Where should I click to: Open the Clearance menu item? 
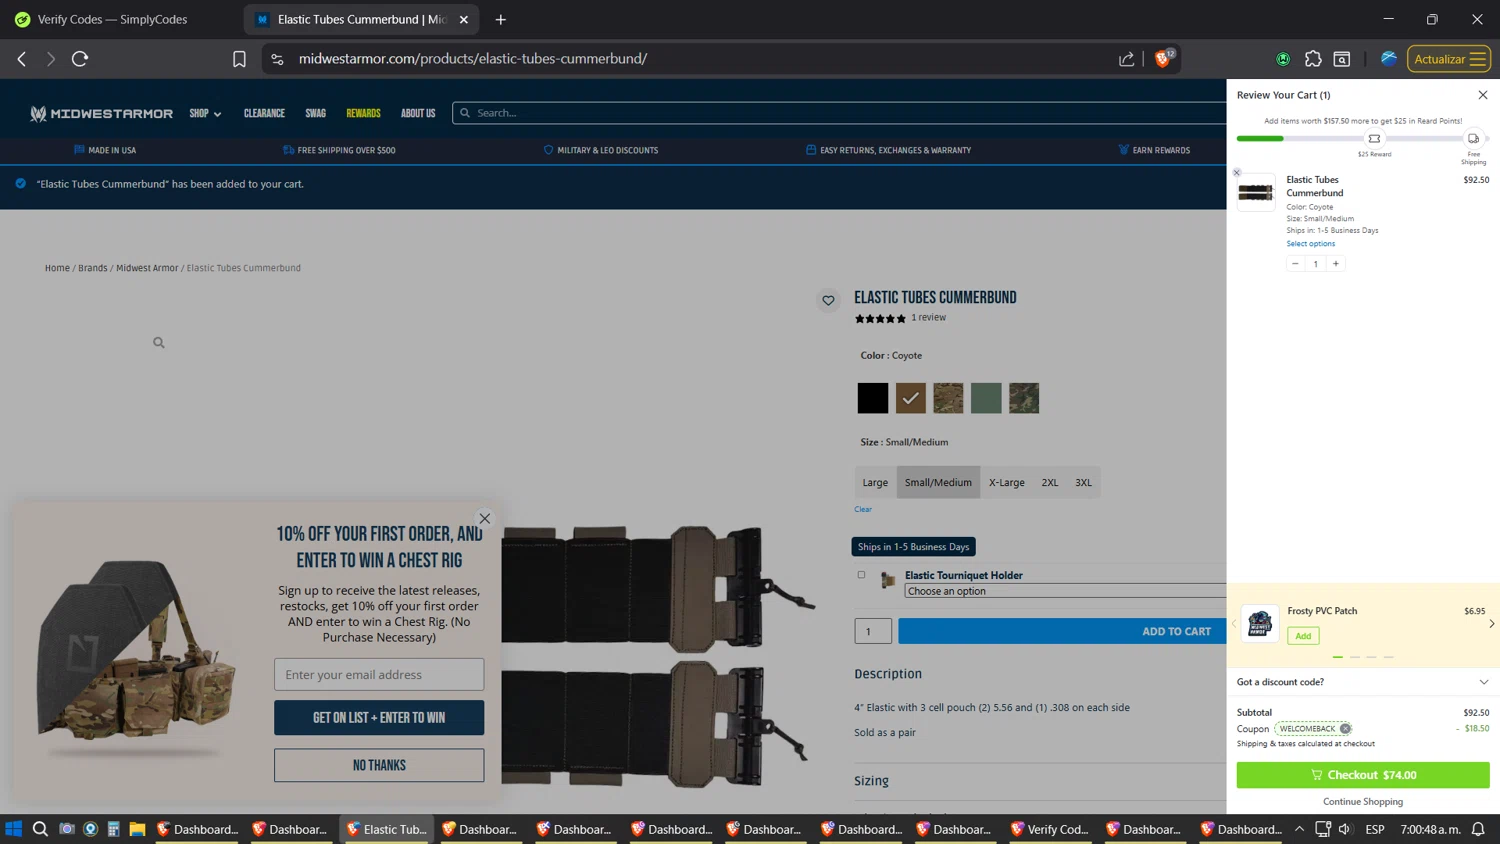point(264,113)
